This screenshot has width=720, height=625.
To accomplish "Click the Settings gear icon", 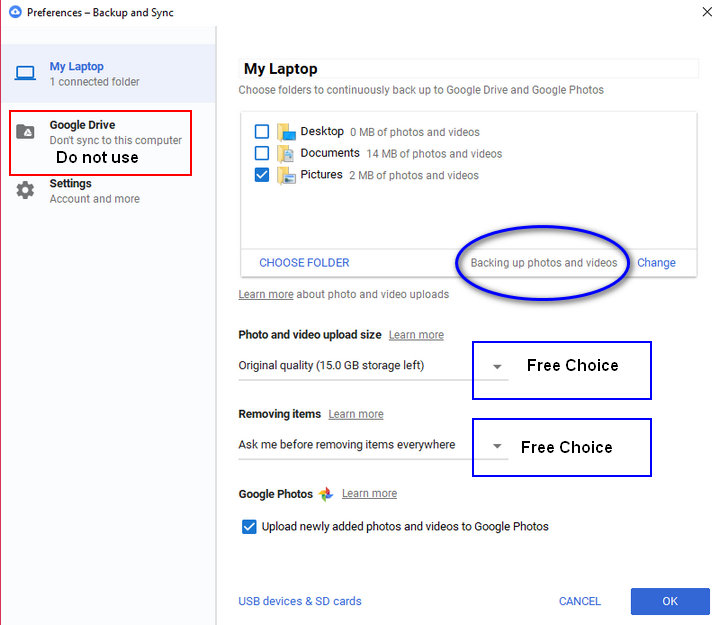I will tap(25, 190).
